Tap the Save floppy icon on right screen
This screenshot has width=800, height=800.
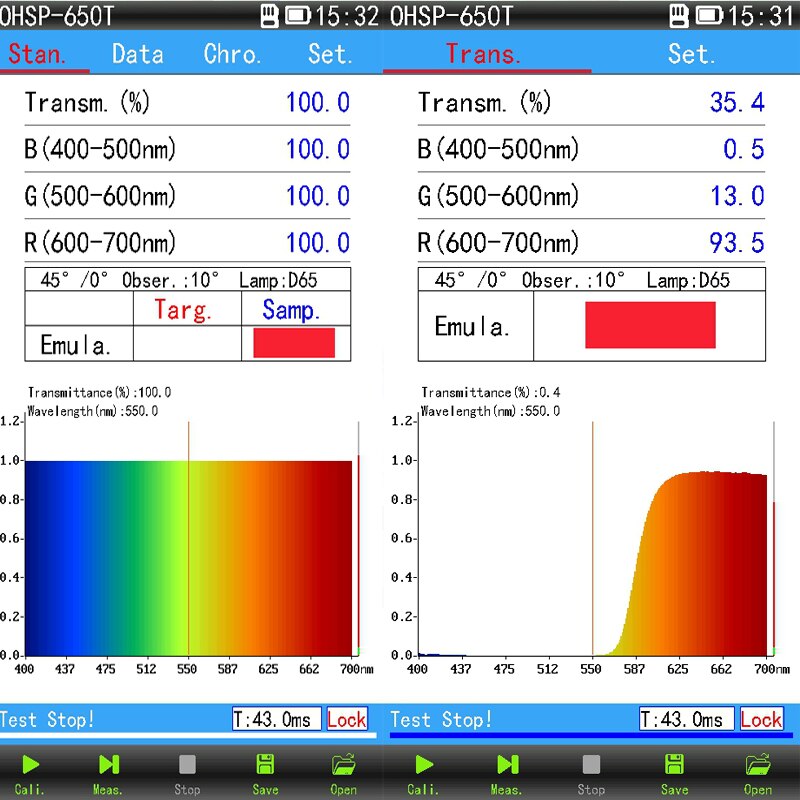pyautogui.click(x=674, y=764)
